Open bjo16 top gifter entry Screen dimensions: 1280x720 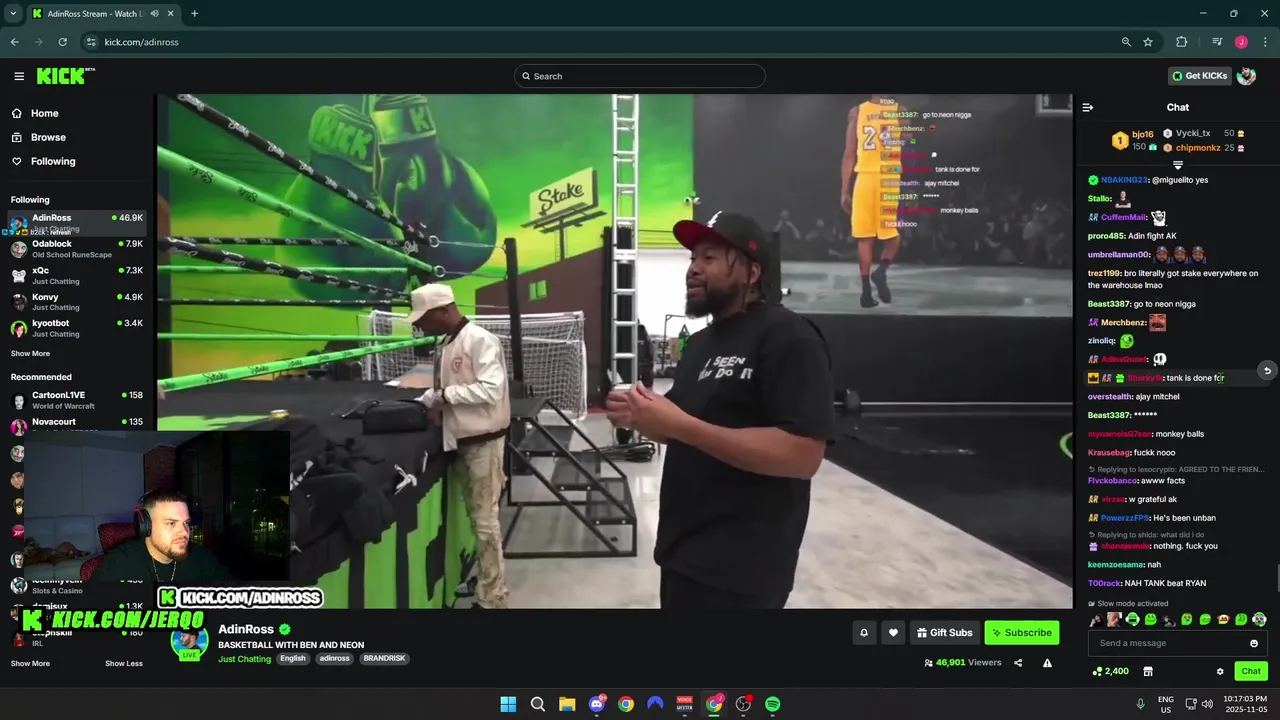pos(1134,140)
